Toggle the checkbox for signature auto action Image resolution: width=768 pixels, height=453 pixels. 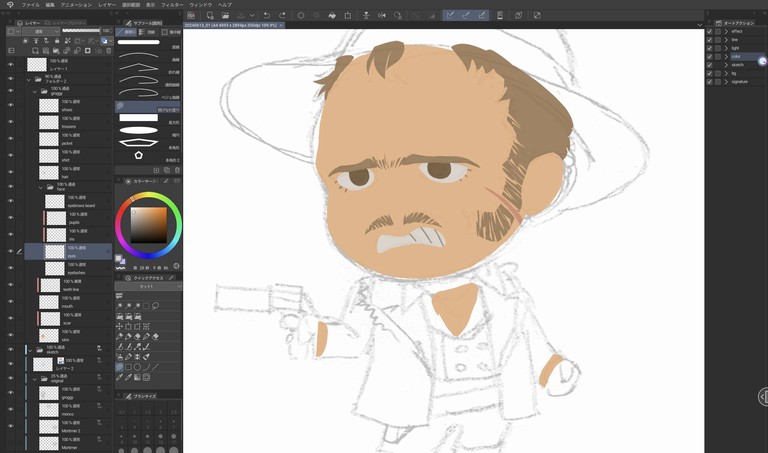709,82
